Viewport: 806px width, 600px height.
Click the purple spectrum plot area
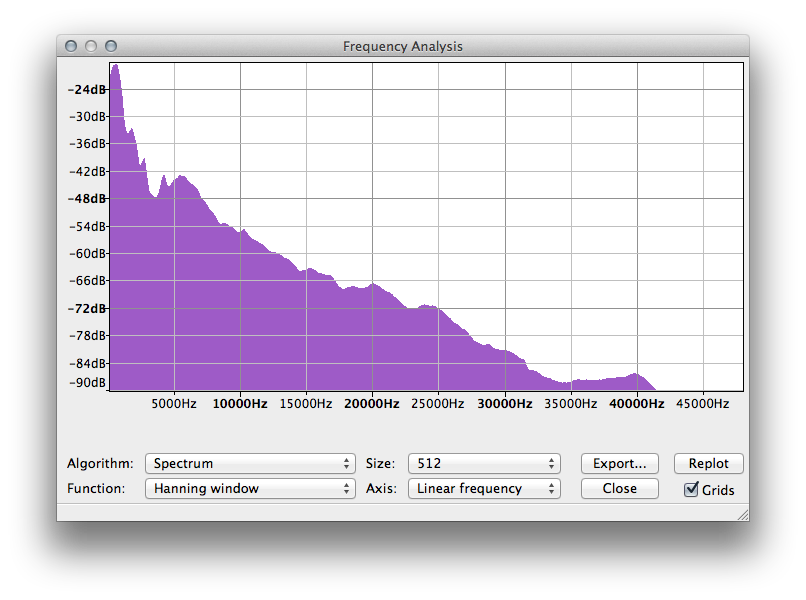point(426,227)
